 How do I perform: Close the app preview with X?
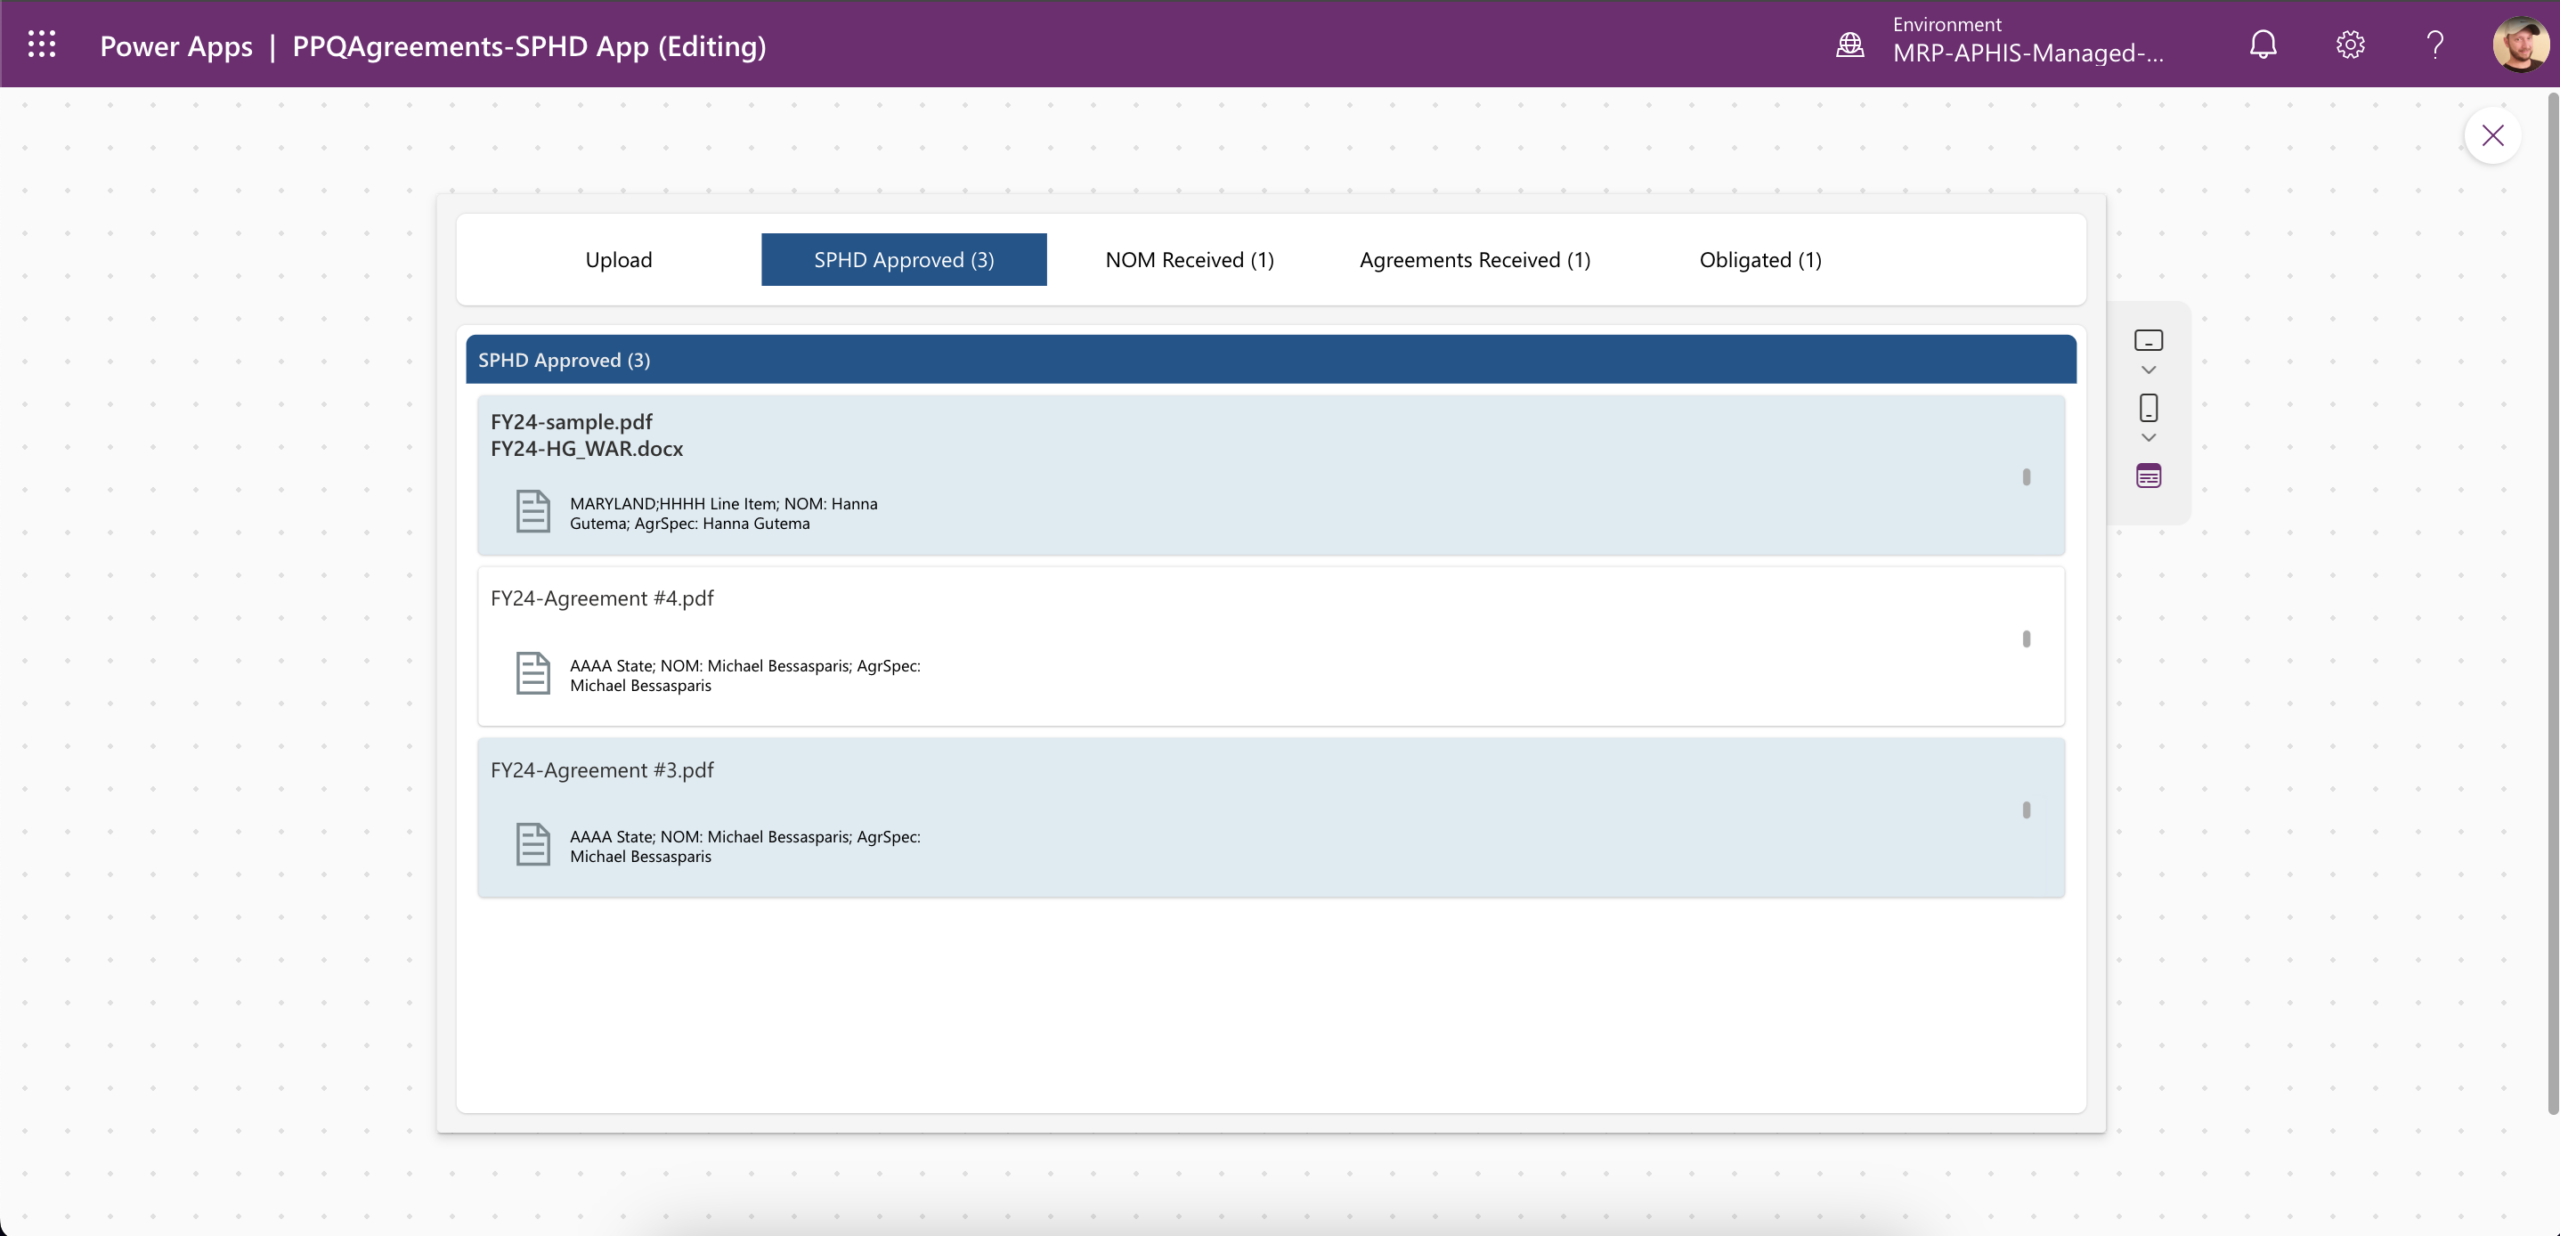(2492, 136)
